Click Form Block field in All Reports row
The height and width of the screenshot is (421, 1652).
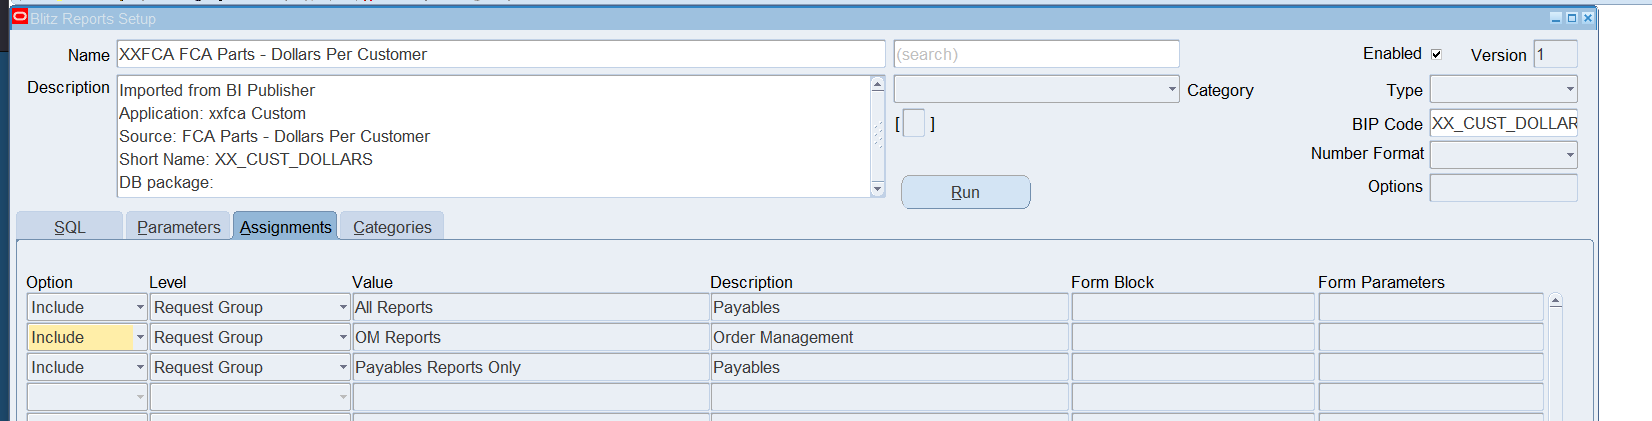(1193, 307)
